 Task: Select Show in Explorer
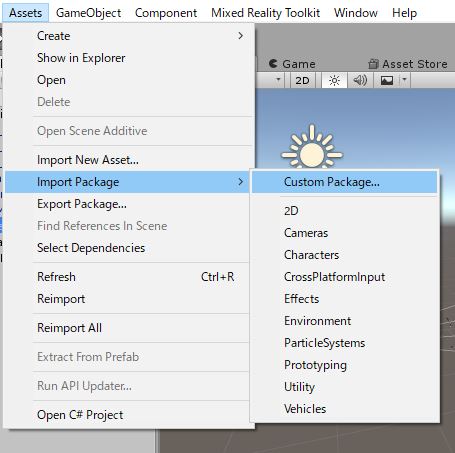(x=127, y=58)
